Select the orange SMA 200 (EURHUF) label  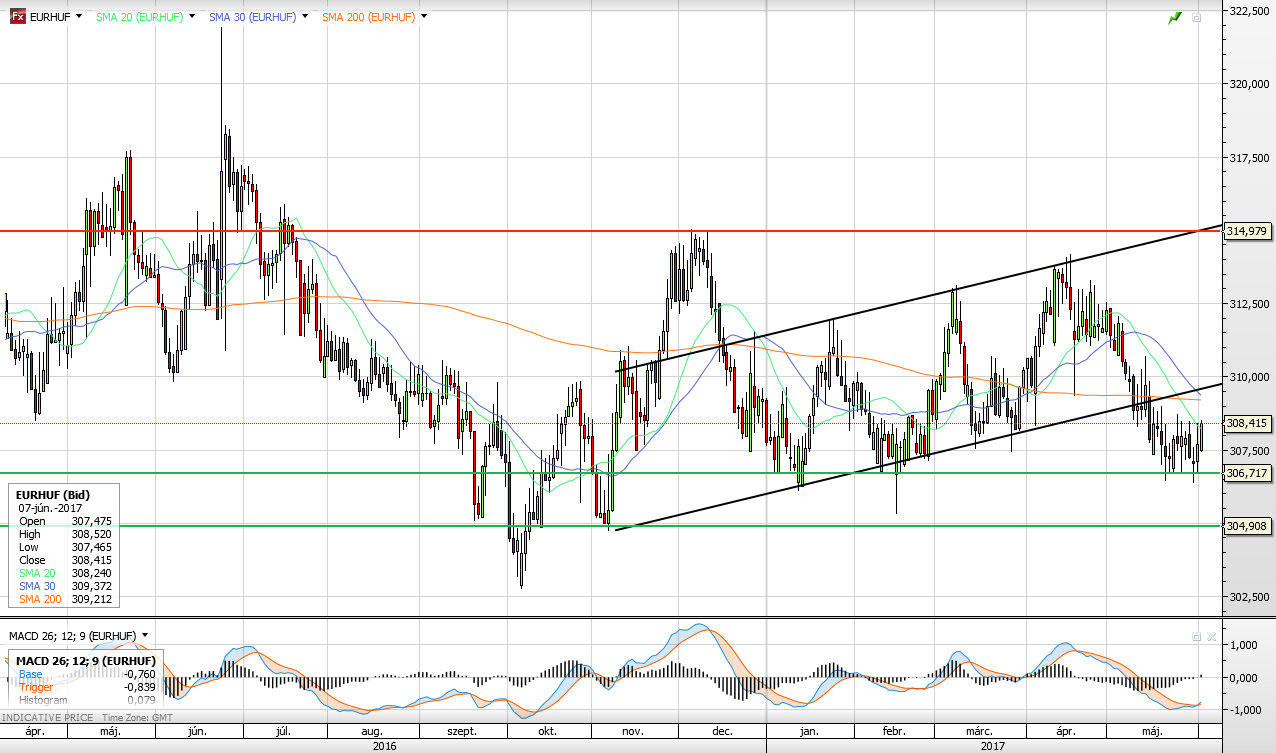click(x=369, y=17)
